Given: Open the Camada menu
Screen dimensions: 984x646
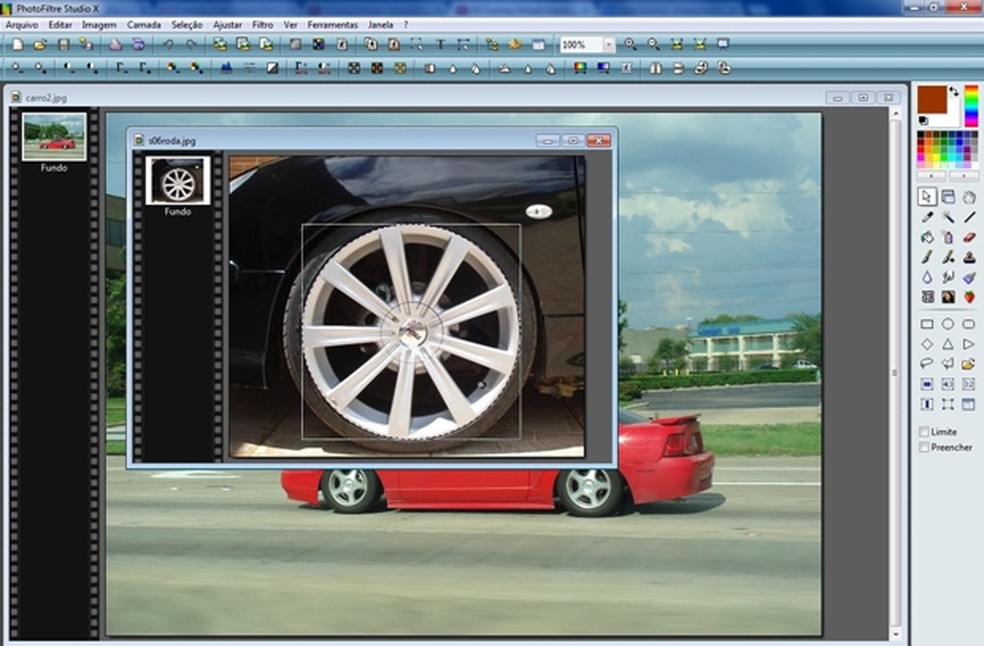Looking at the screenshot, I should [x=144, y=24].
